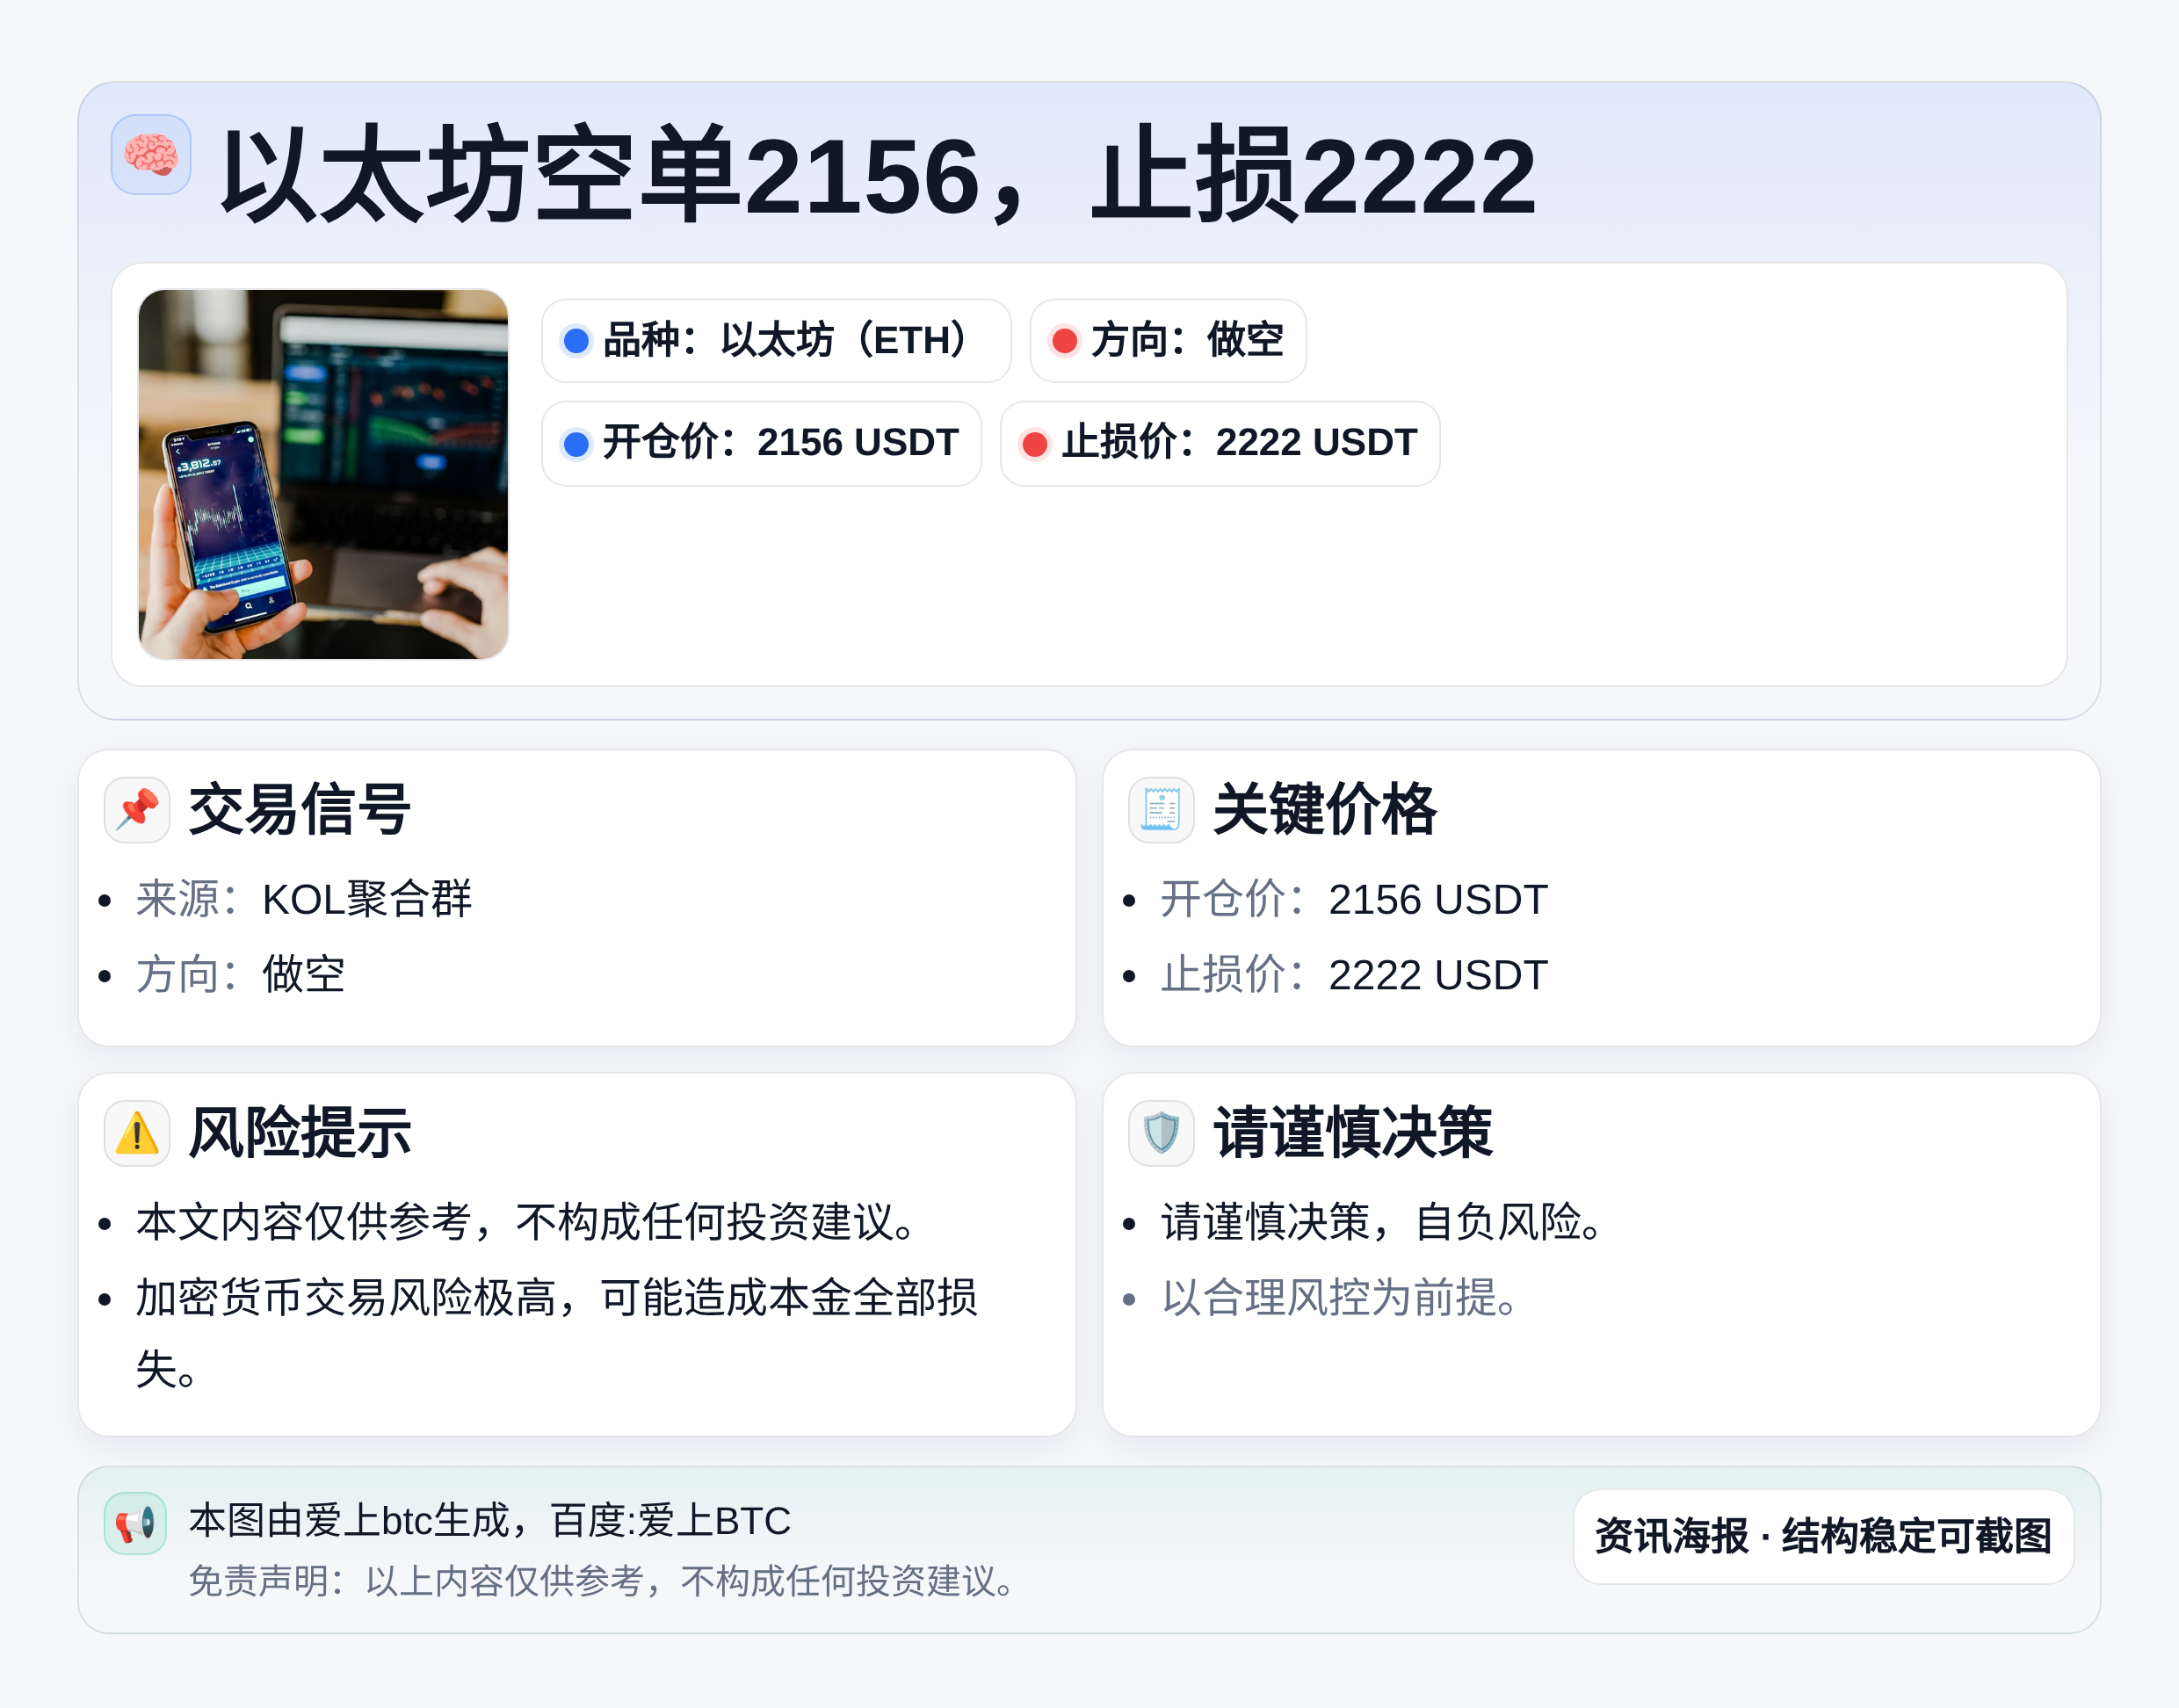Click the blue dot before 品种
The height and width of the screenshot is (1708, 2179).
[576, 341]
